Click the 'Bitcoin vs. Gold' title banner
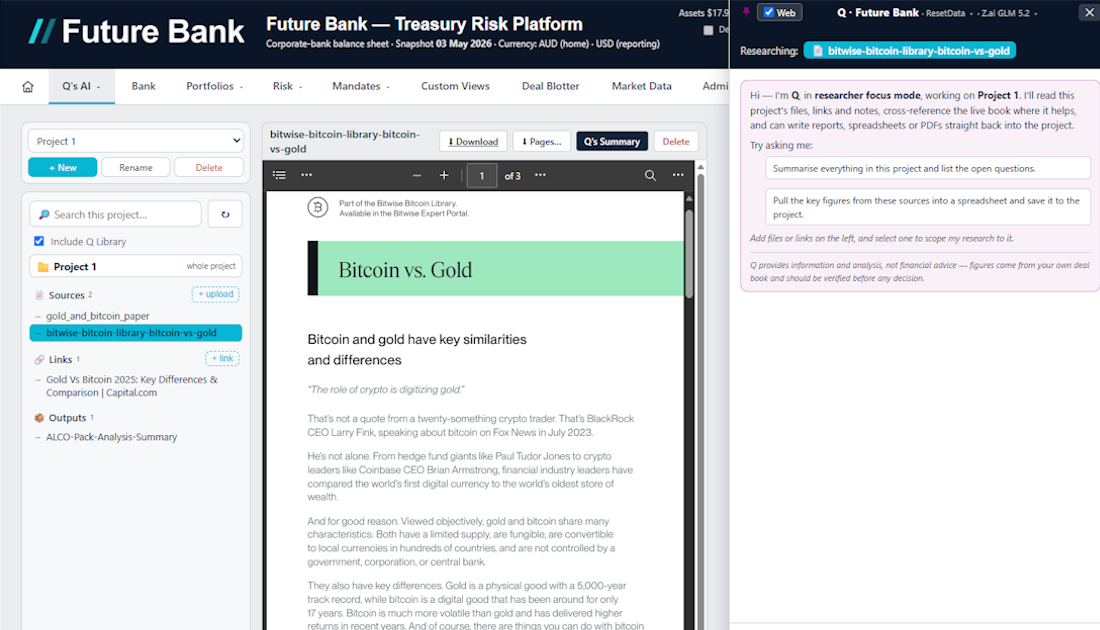 click(x=495, y=269)
